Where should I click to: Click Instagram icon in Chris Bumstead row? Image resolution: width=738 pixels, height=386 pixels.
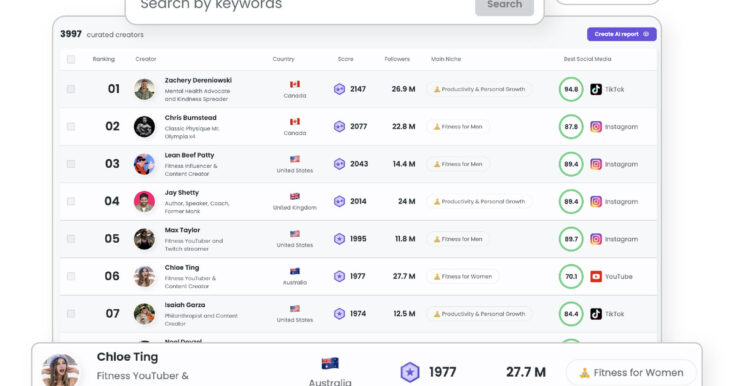point(596,127)
